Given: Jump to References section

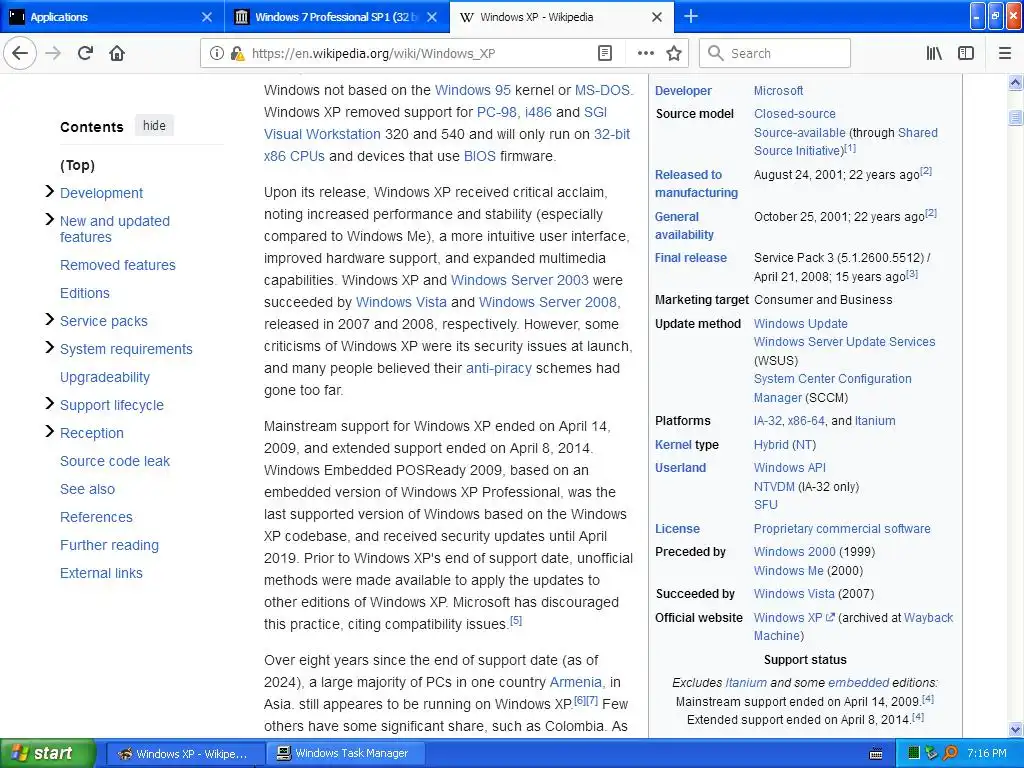Looking at the screenshot, I should 96,517.
